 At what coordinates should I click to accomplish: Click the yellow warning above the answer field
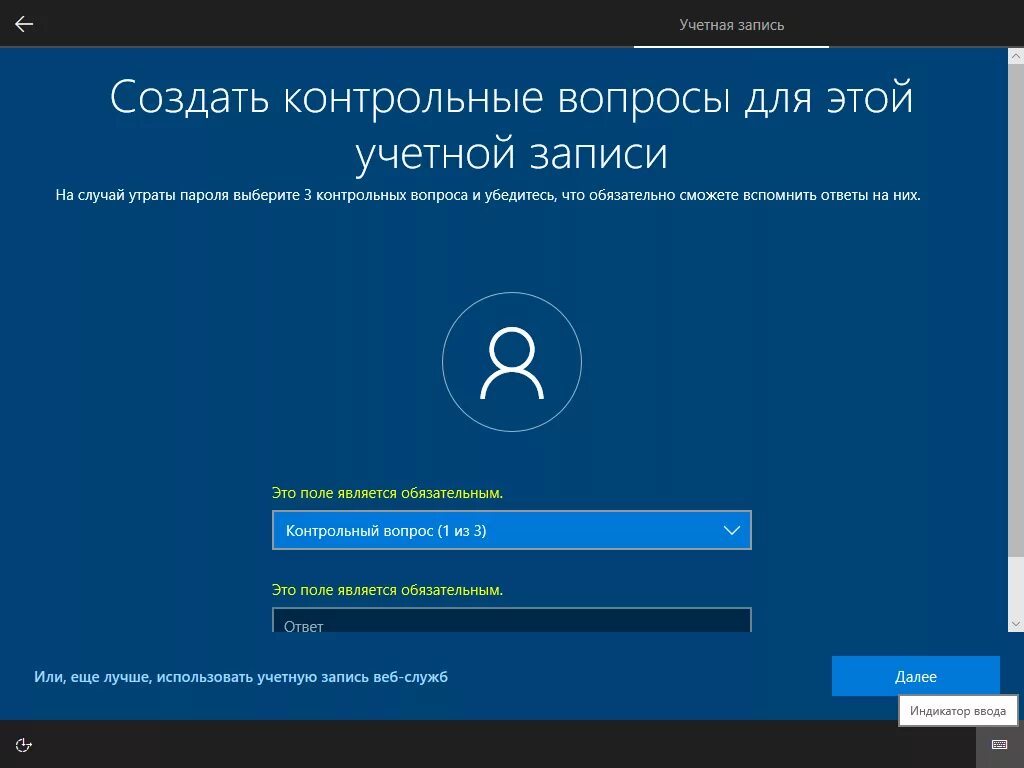point(389,590)
